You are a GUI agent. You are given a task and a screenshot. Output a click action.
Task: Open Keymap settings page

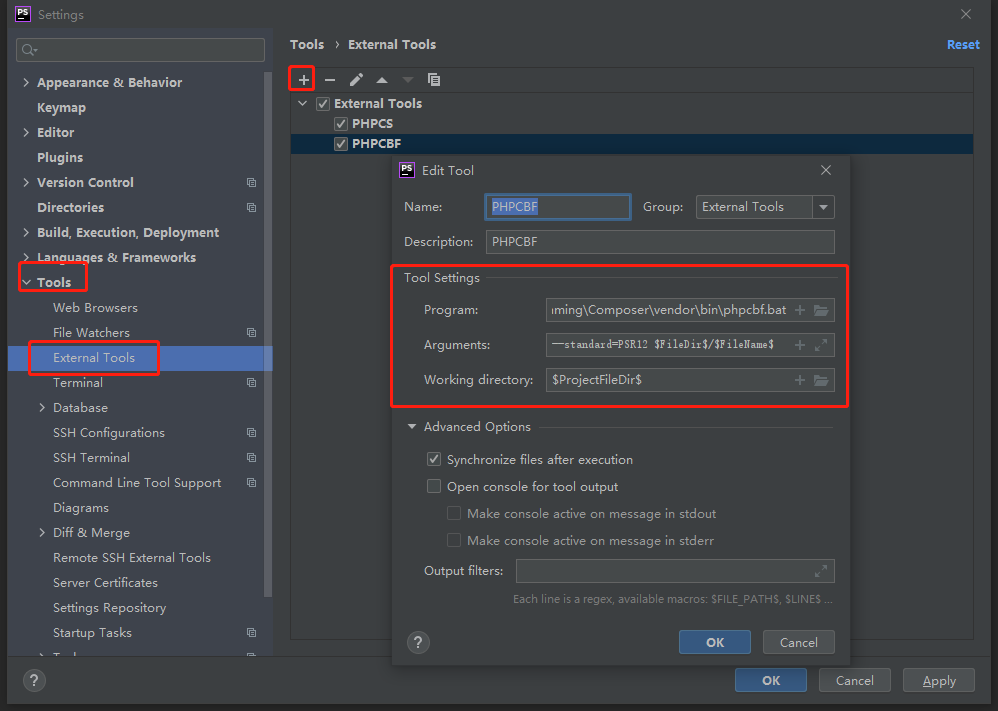(x=61, y=108)
